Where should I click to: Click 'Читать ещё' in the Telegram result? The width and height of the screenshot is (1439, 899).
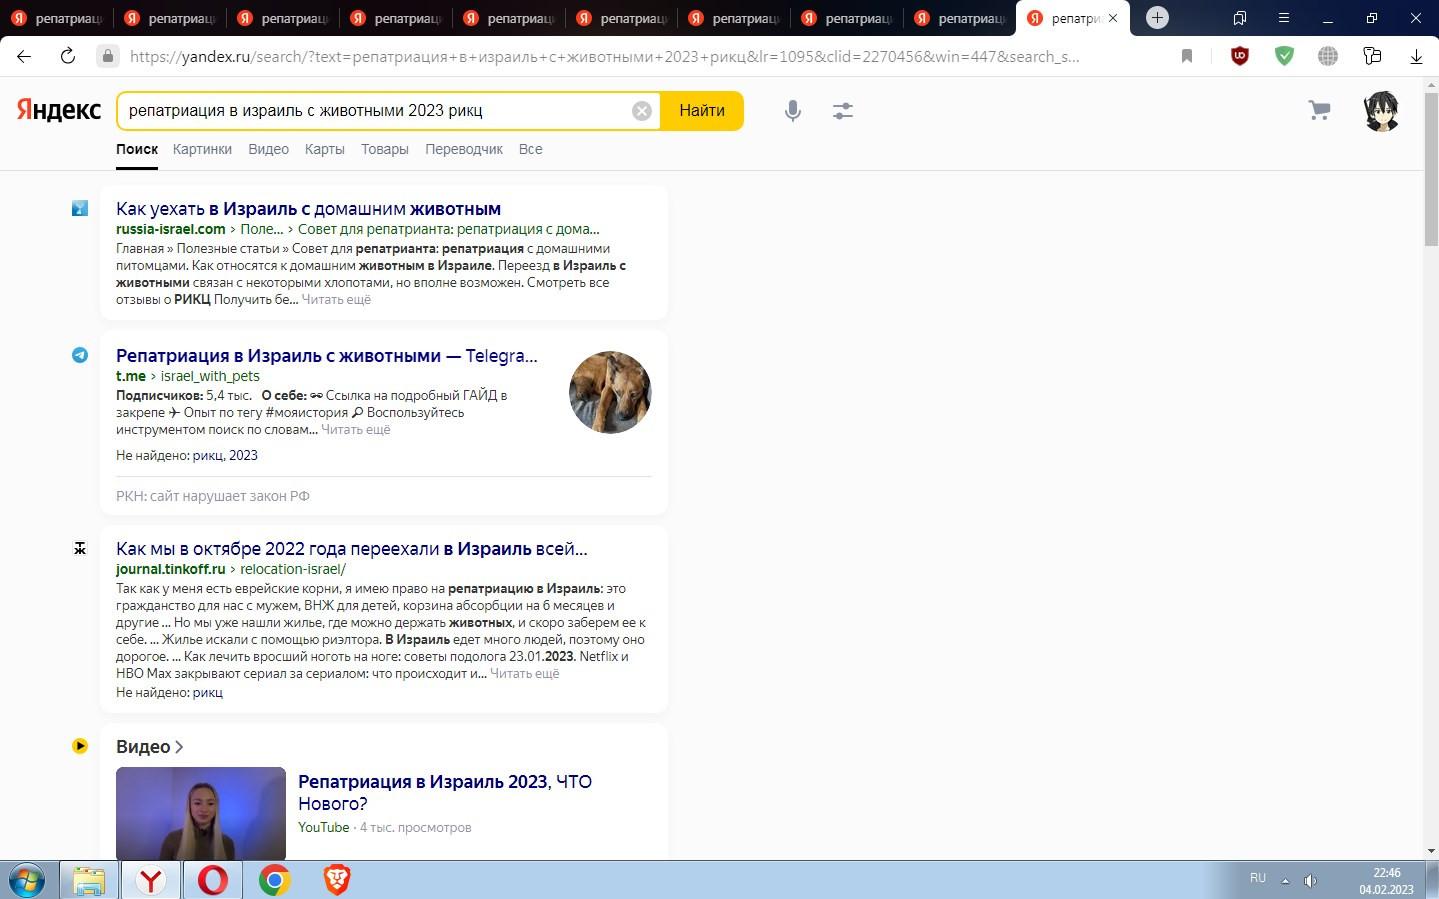pyautogui.click(x=356, y=430)
